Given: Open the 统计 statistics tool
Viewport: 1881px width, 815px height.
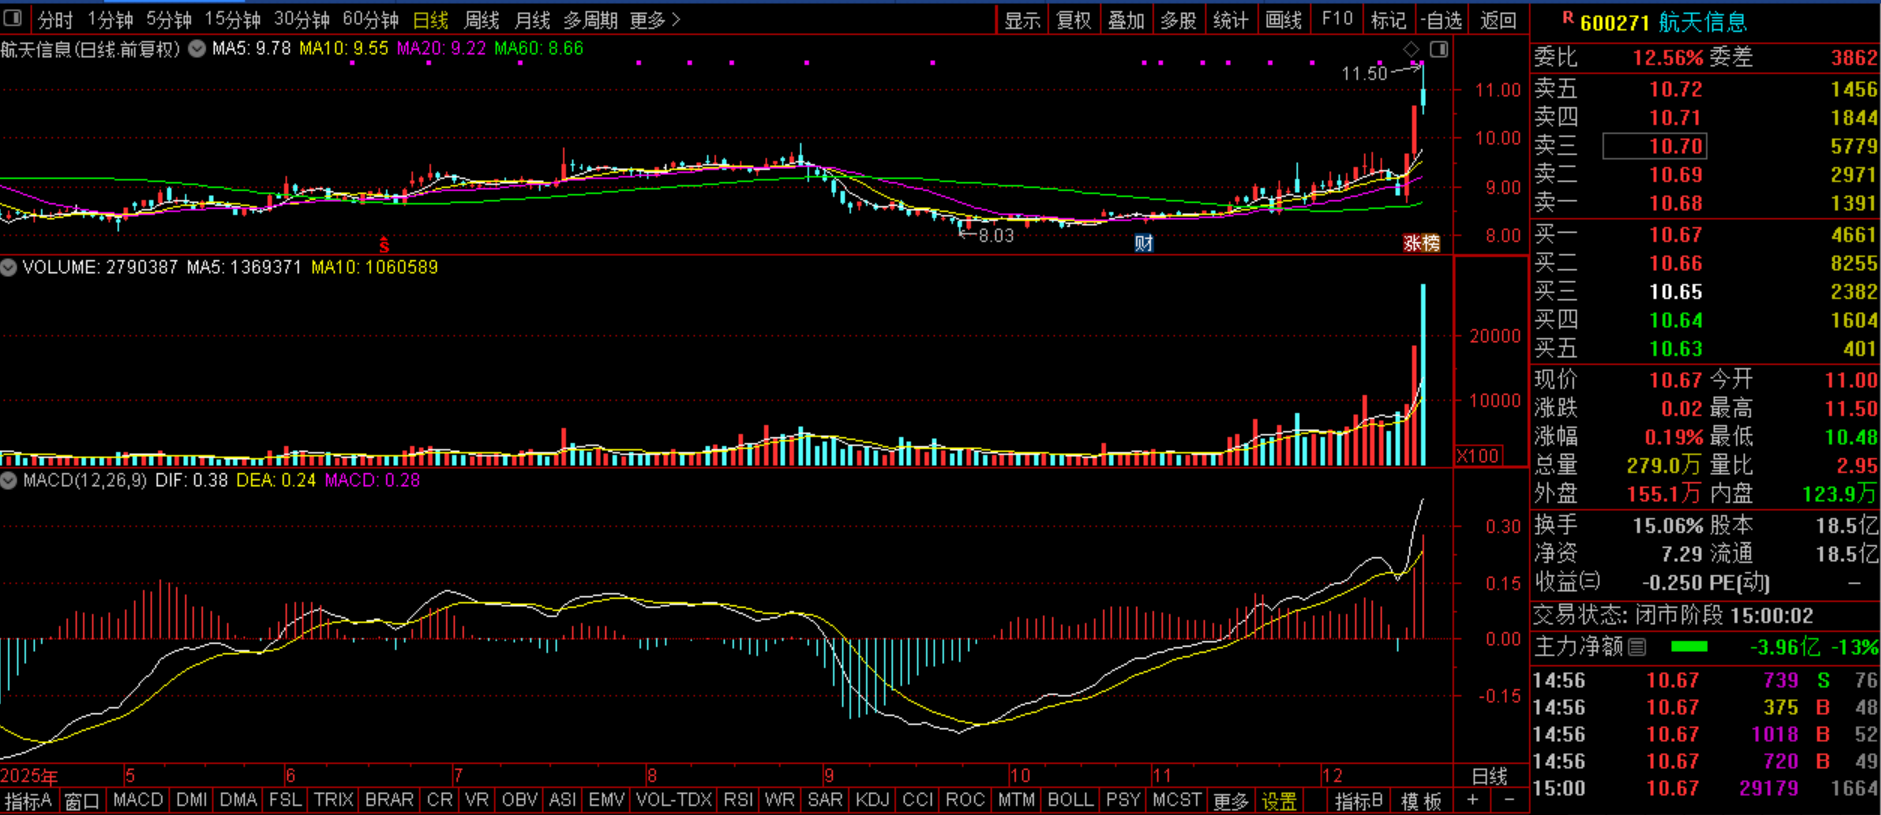Looking at the screenshot, I should point(1230,20).
